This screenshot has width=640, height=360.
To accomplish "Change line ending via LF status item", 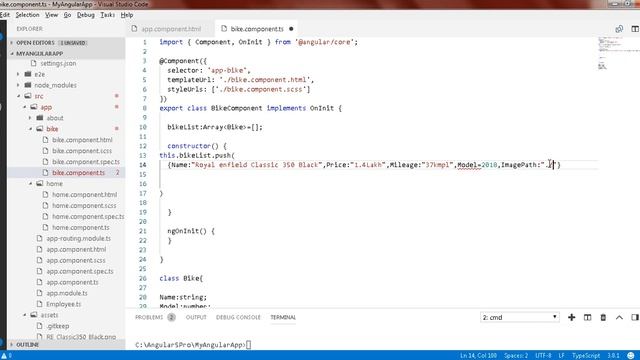I will click(x=562, y=356).
